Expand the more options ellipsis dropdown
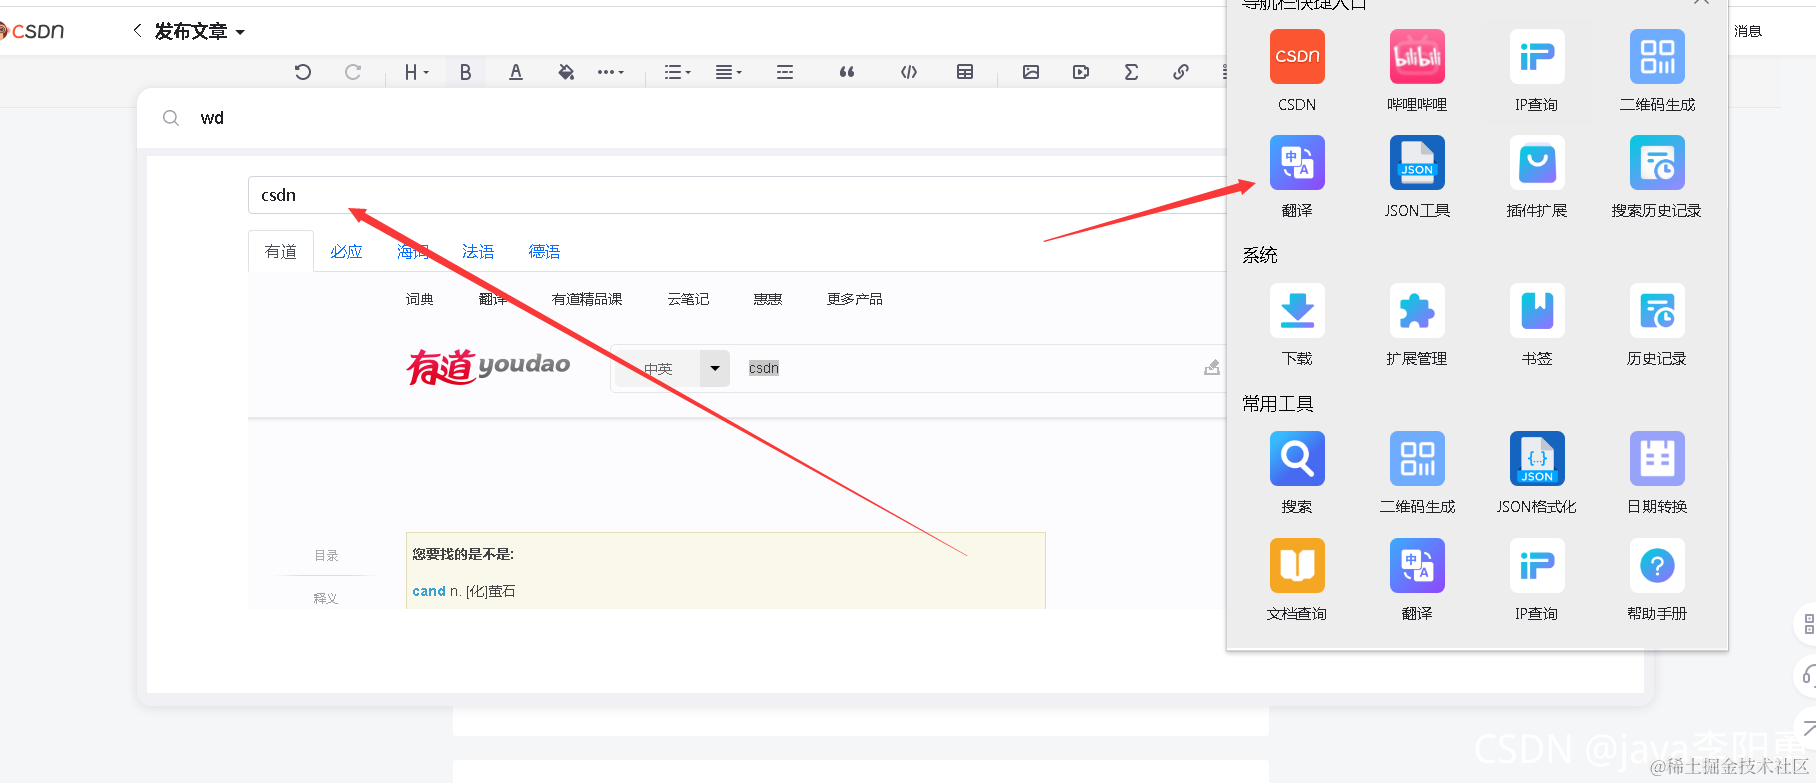The height and width of the screenshot is (783, 1816). (x=610, y=72)
